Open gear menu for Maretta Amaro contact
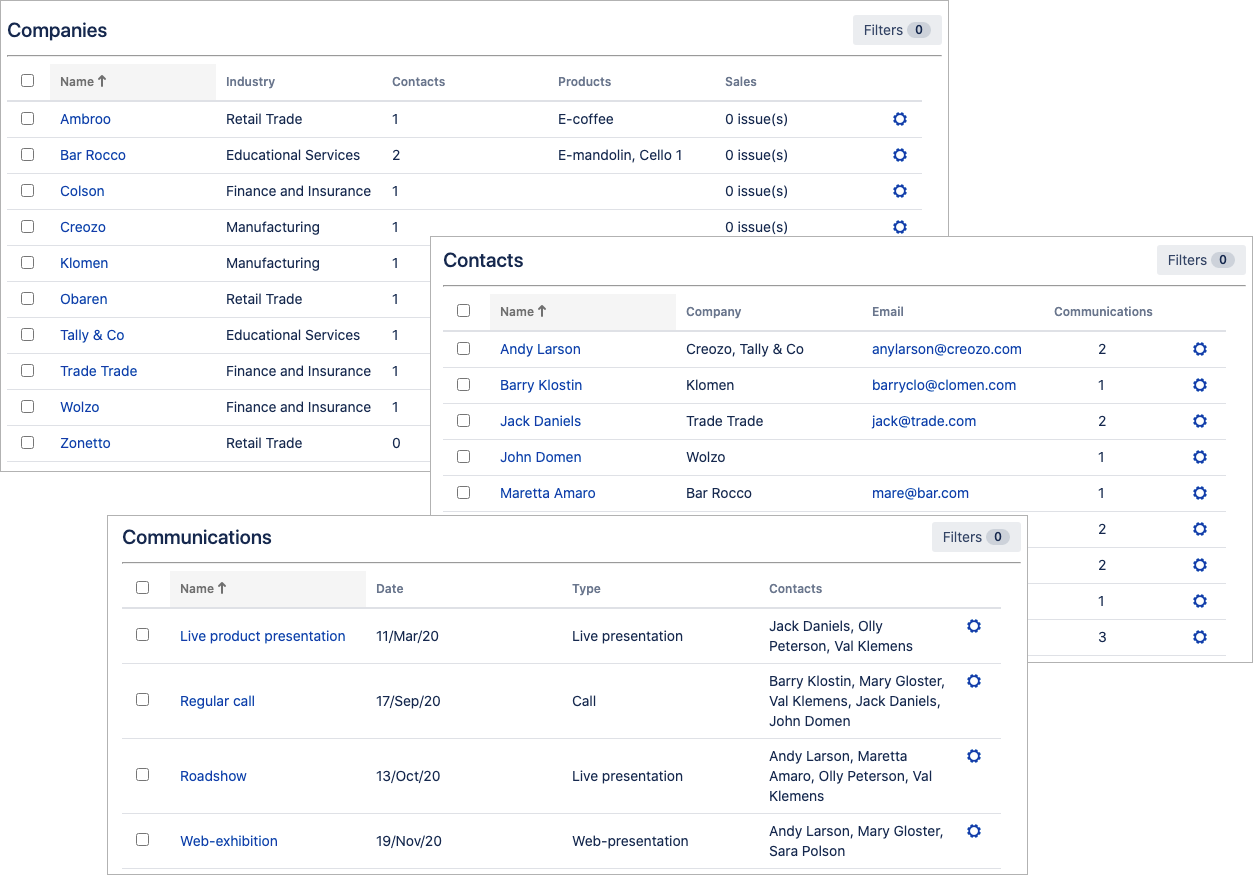 pyautogui.click(x=1200, y=493)
